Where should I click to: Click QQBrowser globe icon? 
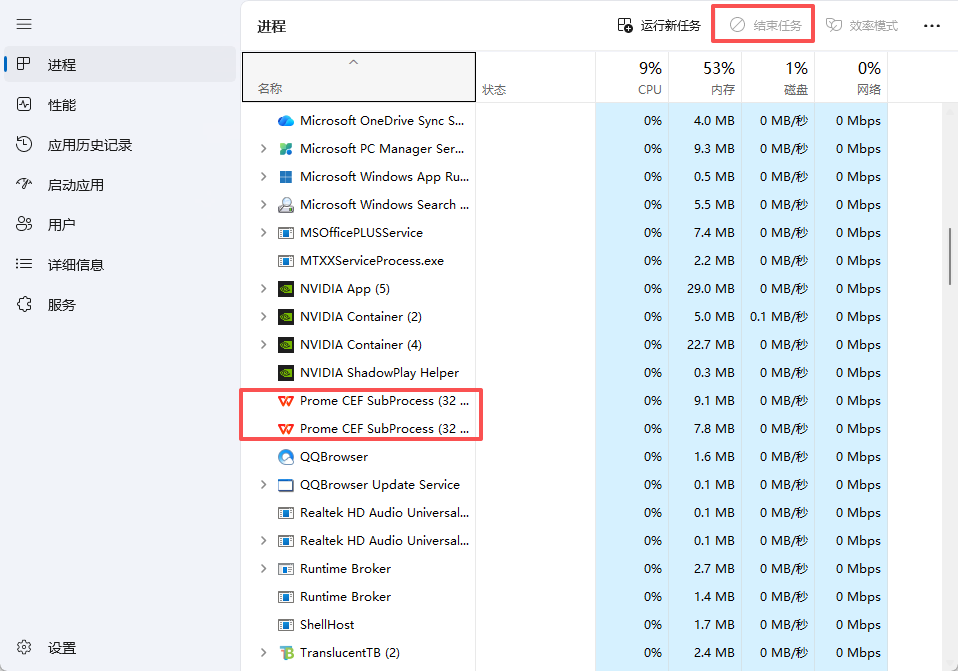[285, 456]
